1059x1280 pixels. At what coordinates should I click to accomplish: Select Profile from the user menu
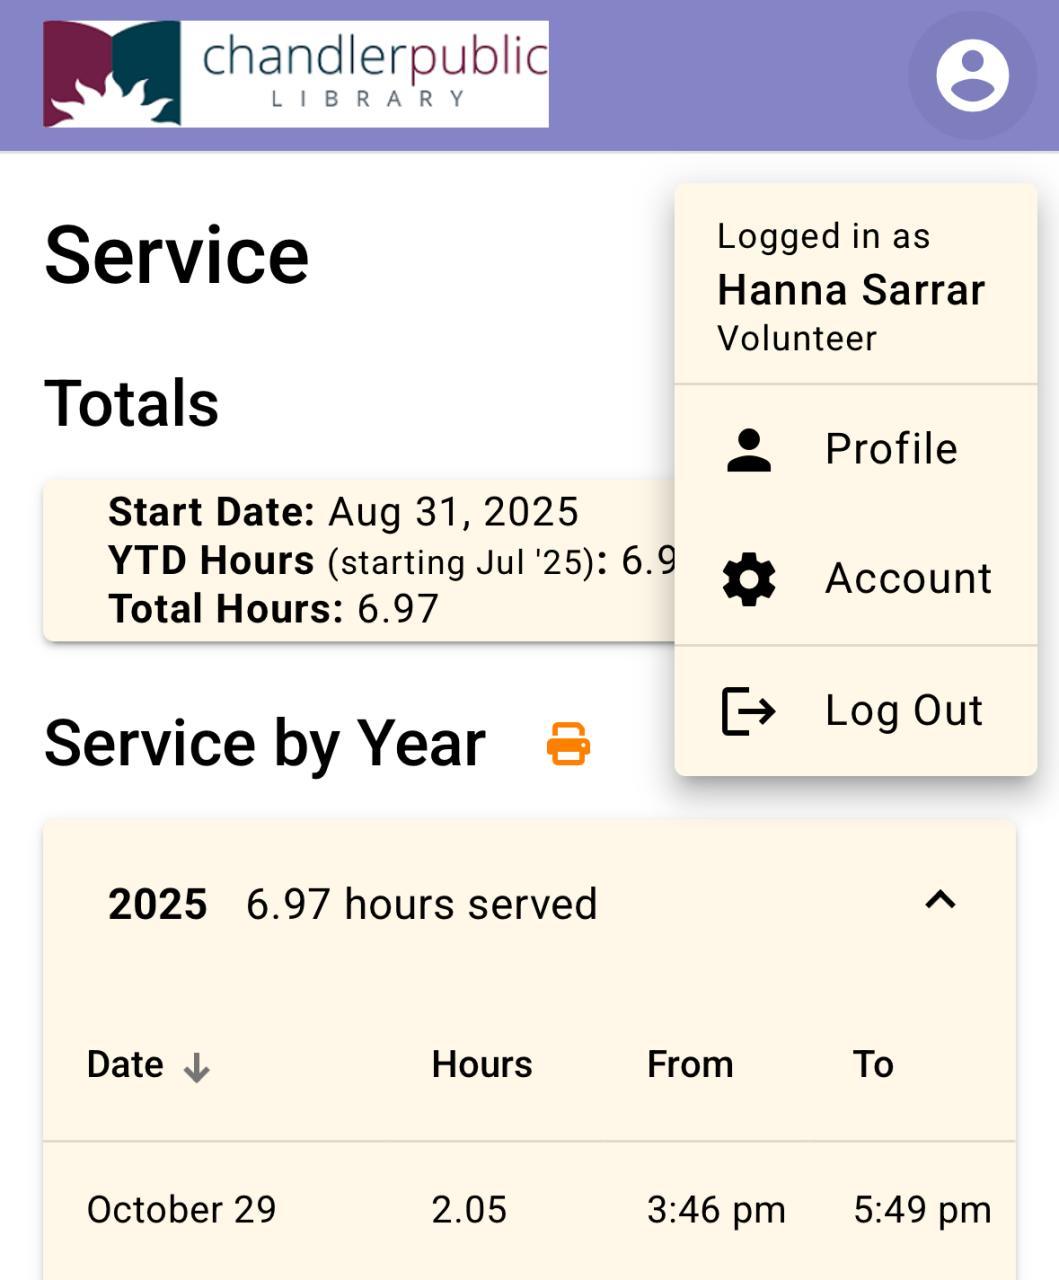pyautogui.click(x=890, y=449)
